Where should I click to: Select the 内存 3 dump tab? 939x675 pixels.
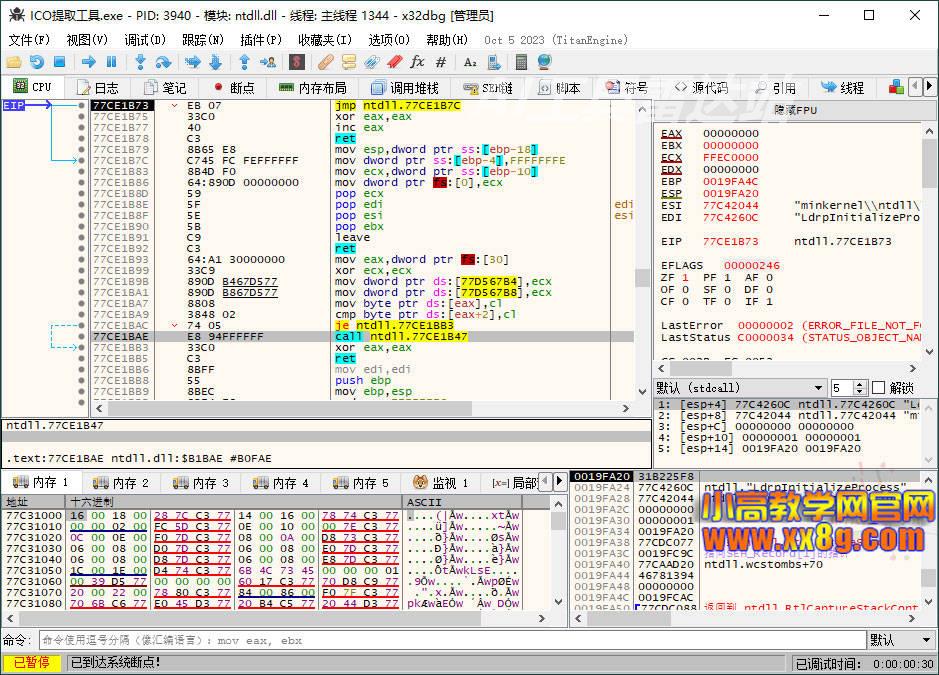[201, 483]
